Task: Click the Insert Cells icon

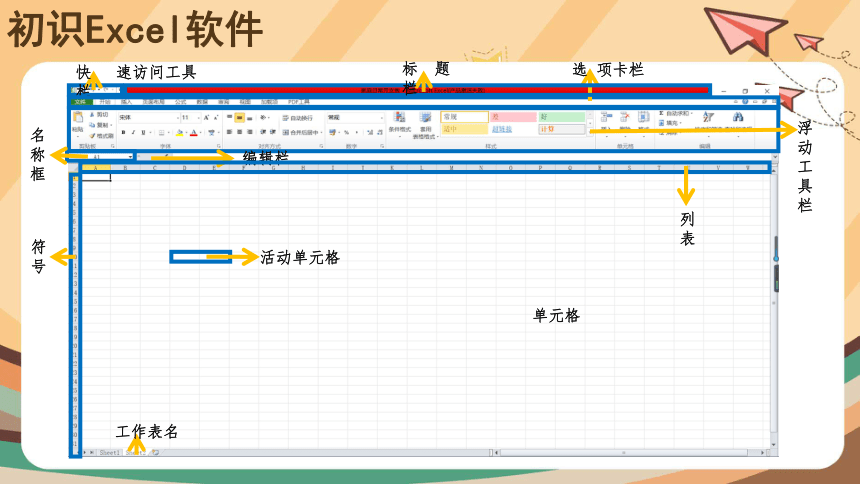Action: pyautogui.click(x=606, y=117)
